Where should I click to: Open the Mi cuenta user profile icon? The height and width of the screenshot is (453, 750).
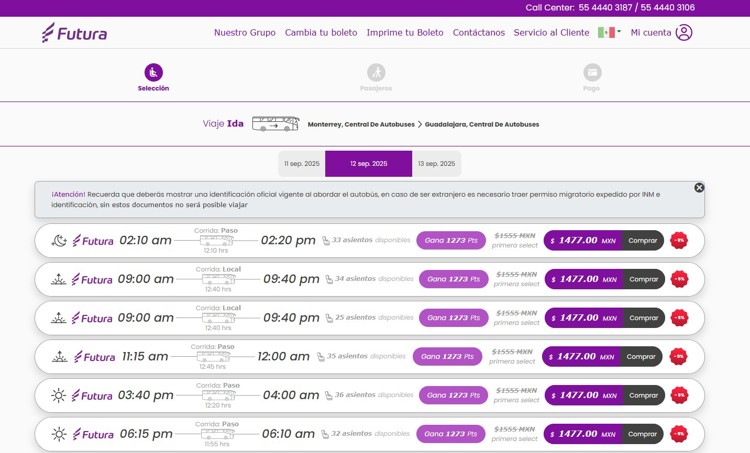click(x=684, y=33)
